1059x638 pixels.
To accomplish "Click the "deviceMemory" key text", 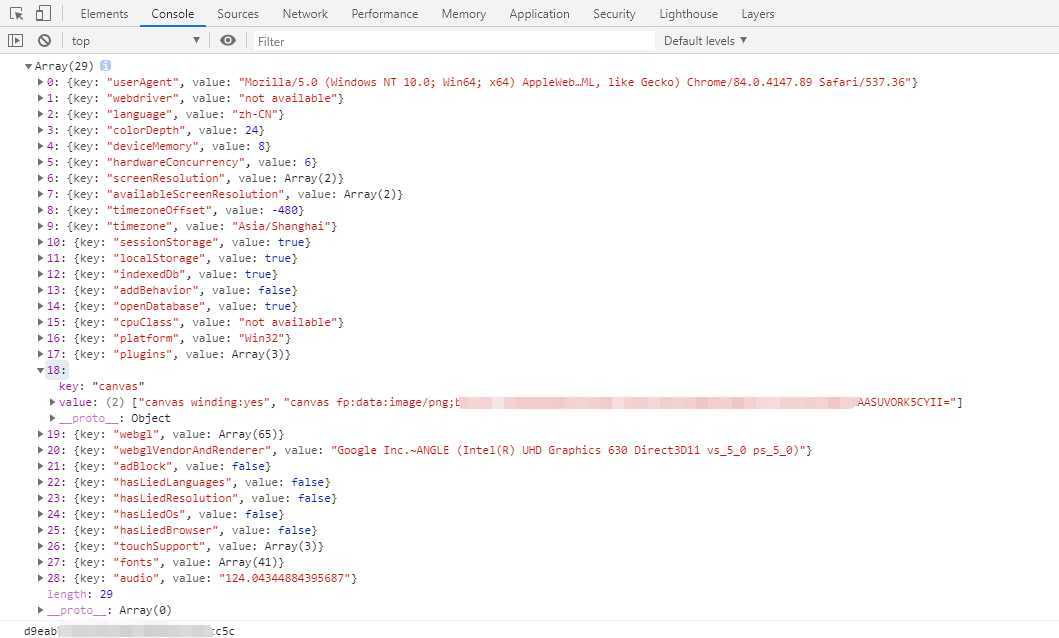I will click(153, 146).
